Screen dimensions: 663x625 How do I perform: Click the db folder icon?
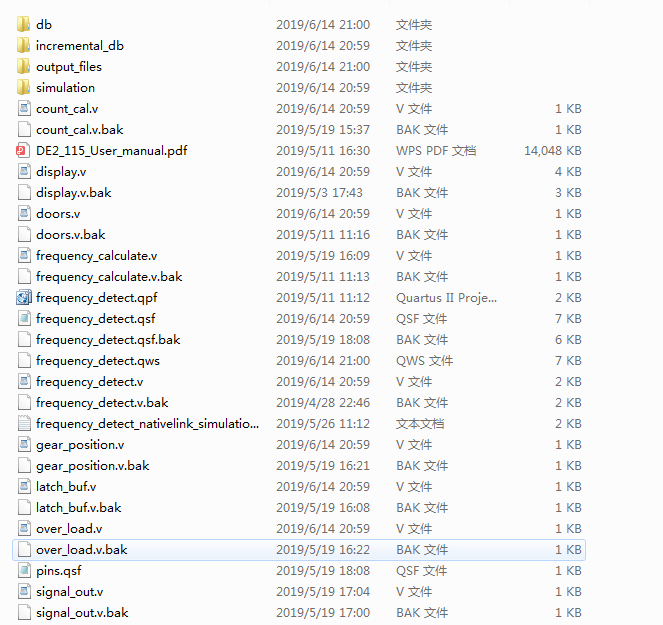[x=24, y=25]
